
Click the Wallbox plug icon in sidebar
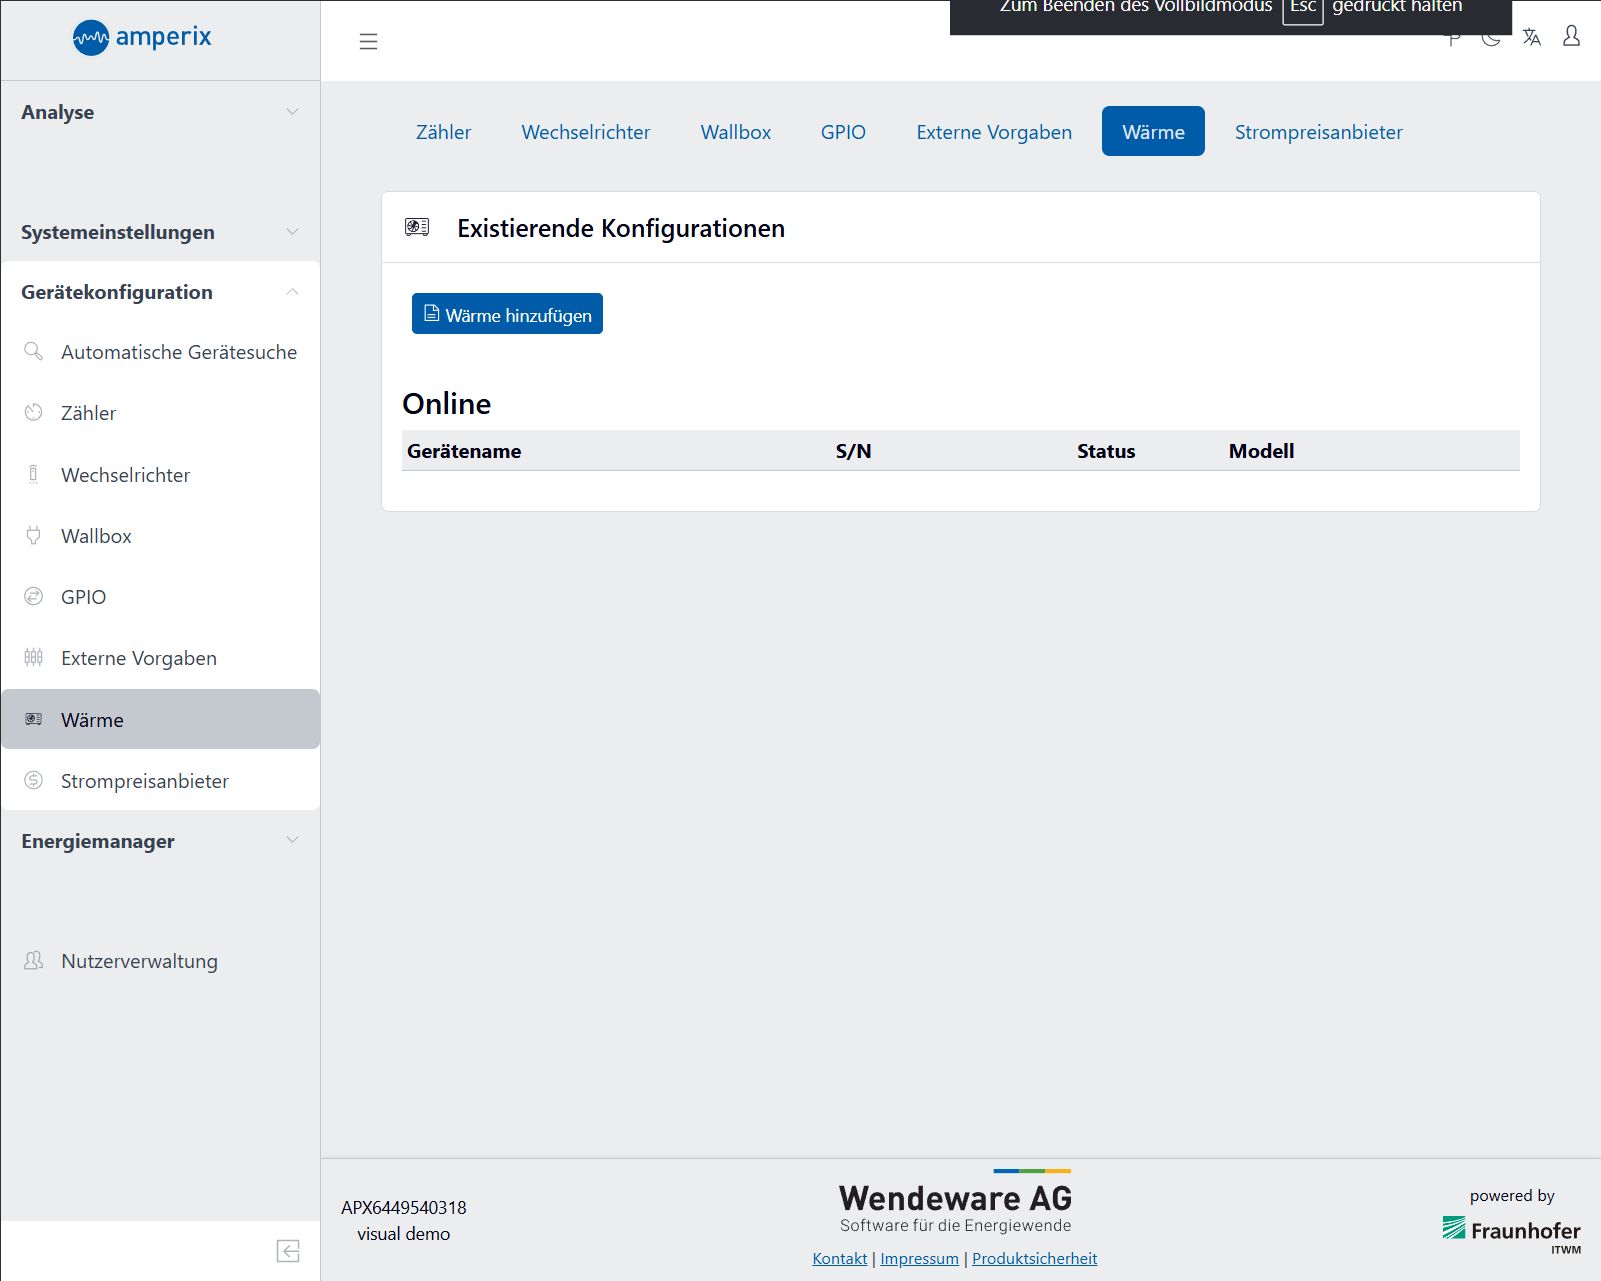click(x=34, y=536)
